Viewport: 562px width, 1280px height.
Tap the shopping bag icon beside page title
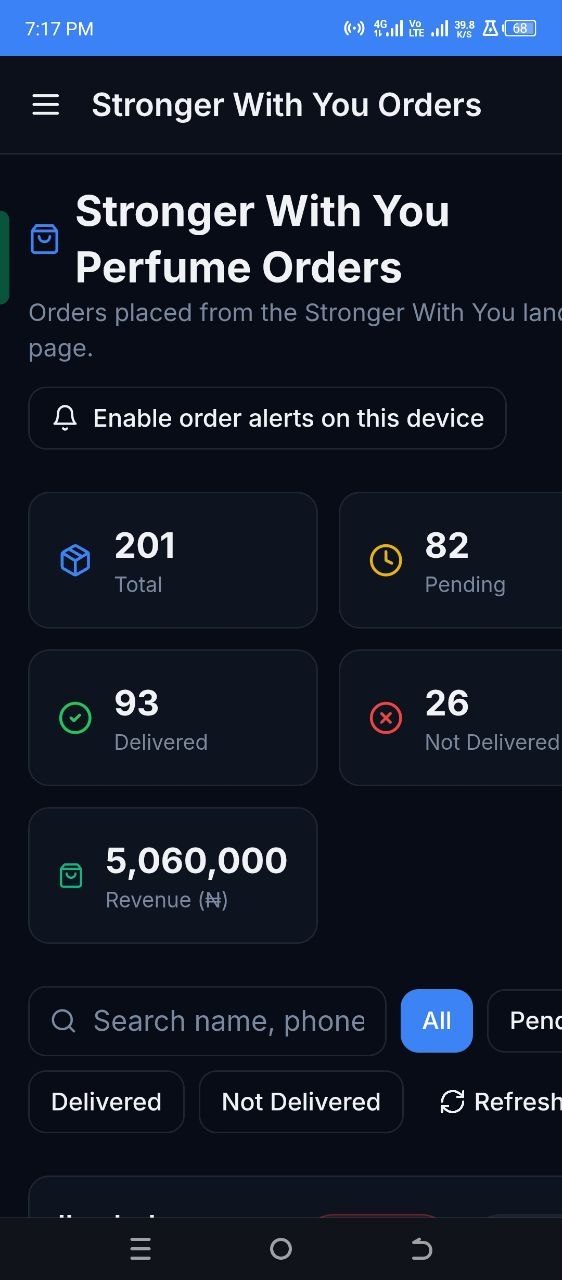click(x=45, y=239)
